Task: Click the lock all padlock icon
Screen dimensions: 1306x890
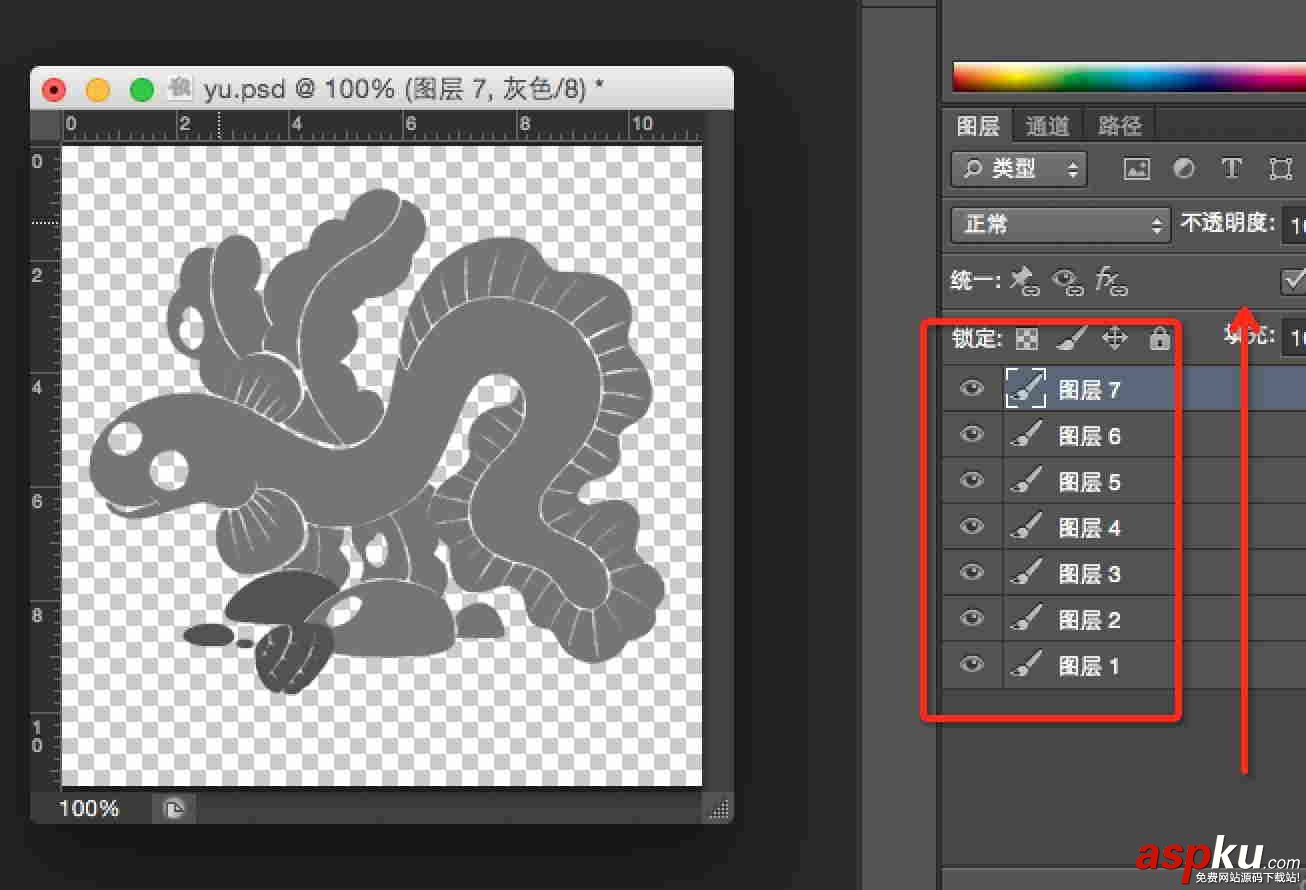Action: (x=1159, y=339)
